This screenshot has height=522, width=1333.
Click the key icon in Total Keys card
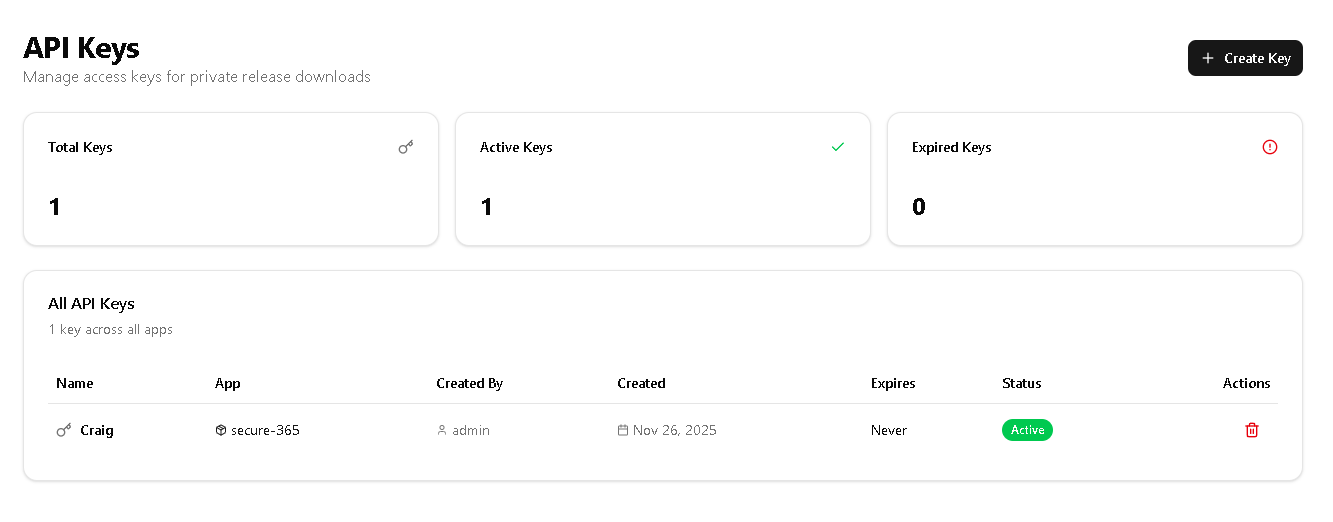pos(405,147)
